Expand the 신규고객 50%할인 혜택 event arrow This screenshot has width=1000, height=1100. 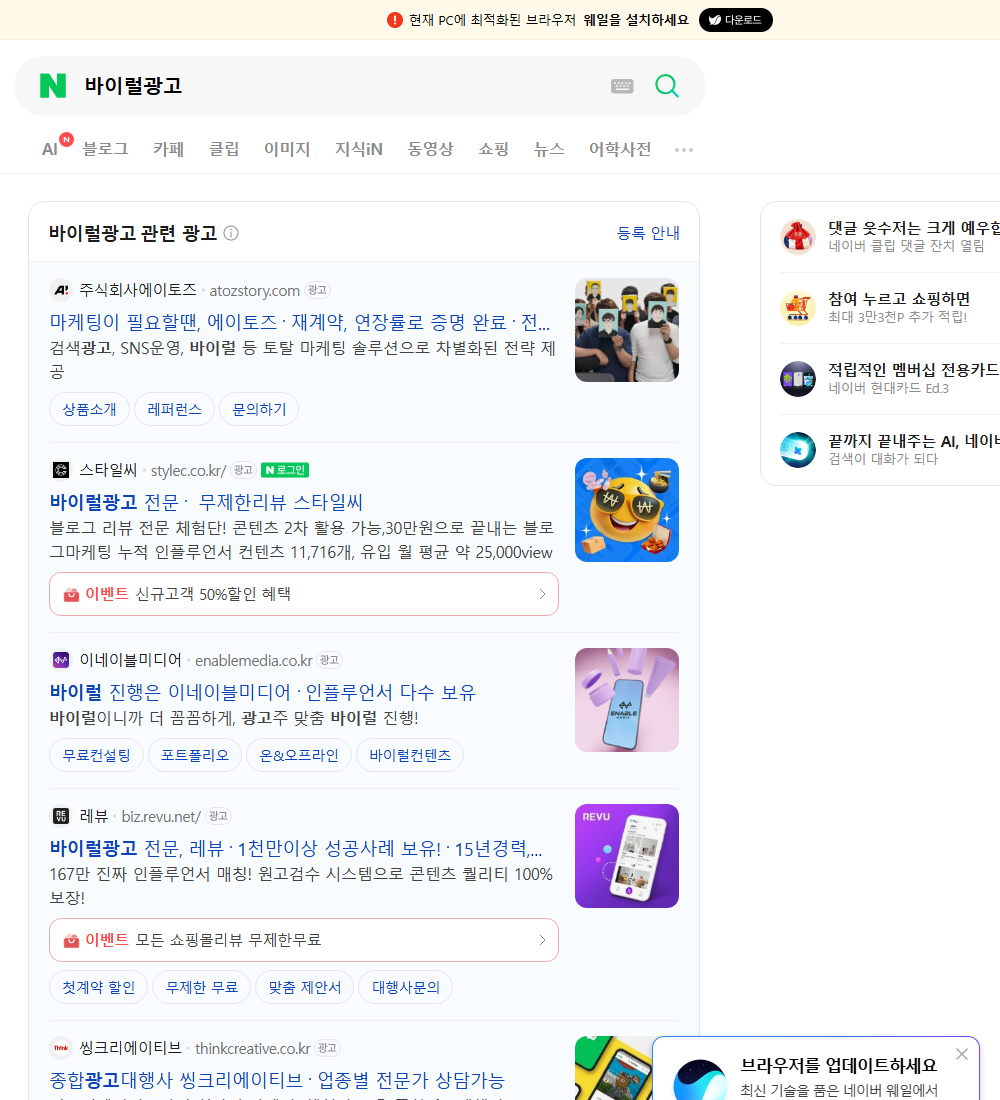542,594
